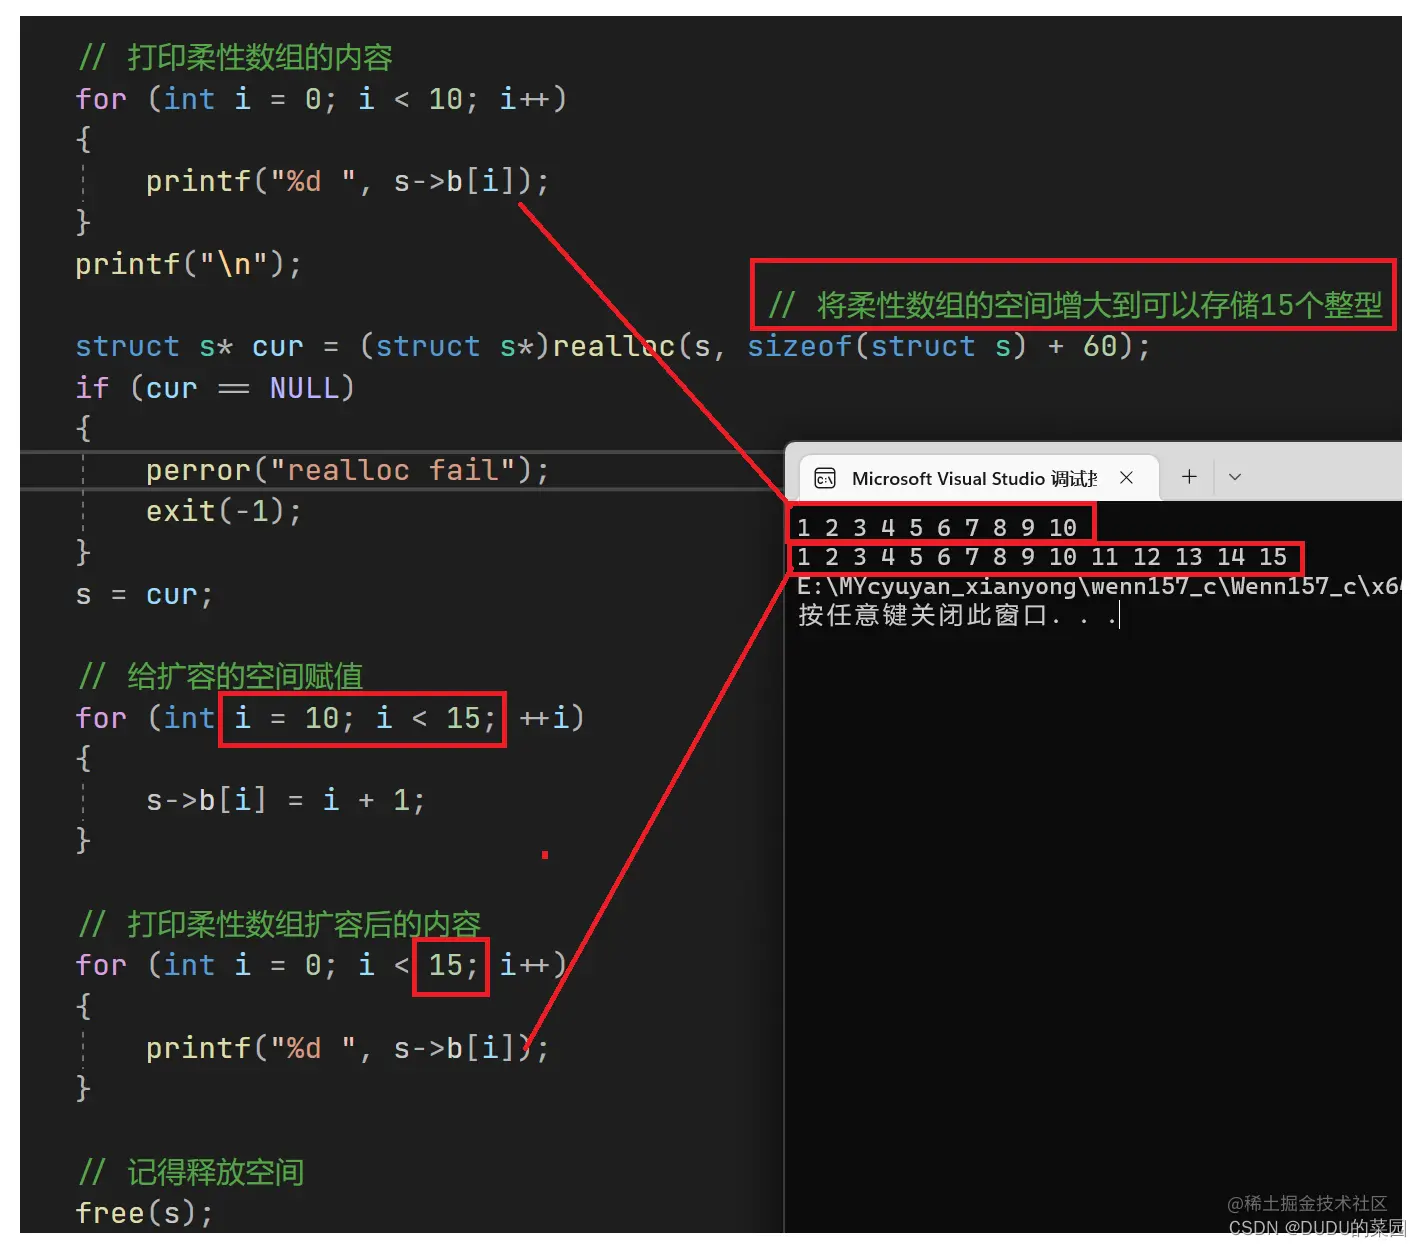1421x1247 pixels.
Task: Click the console output line ending in 10
Action: [937, 527]
